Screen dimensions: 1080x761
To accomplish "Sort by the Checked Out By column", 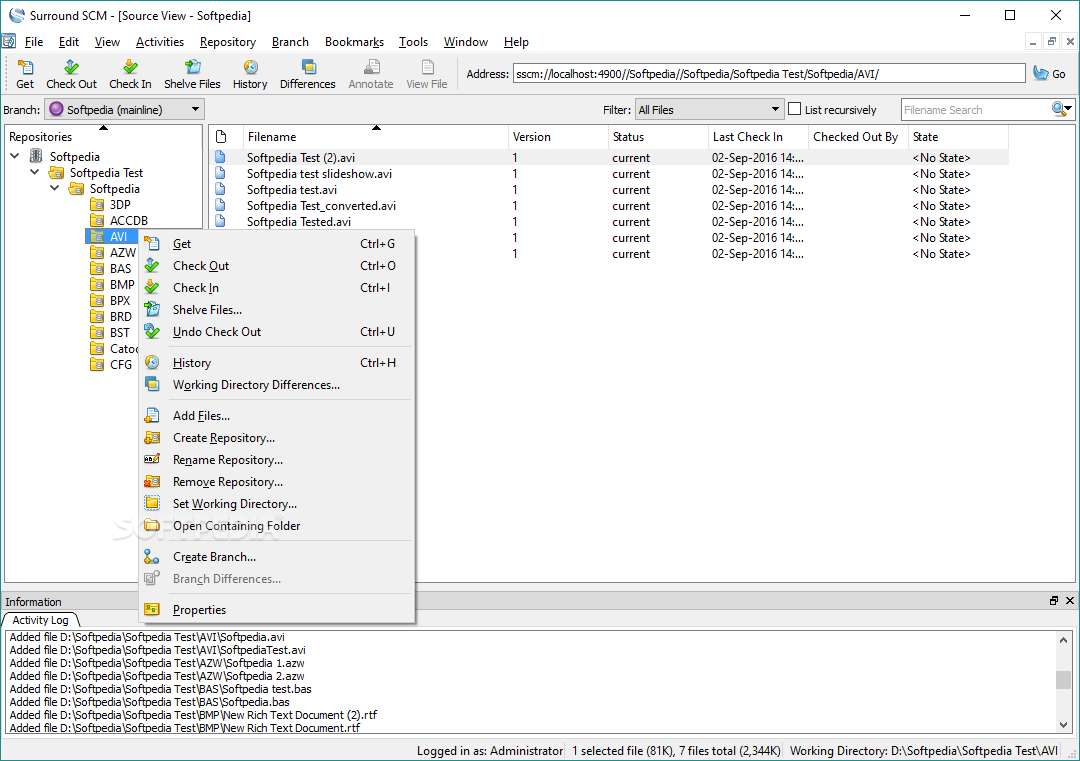I will click(x=858, y=136).
